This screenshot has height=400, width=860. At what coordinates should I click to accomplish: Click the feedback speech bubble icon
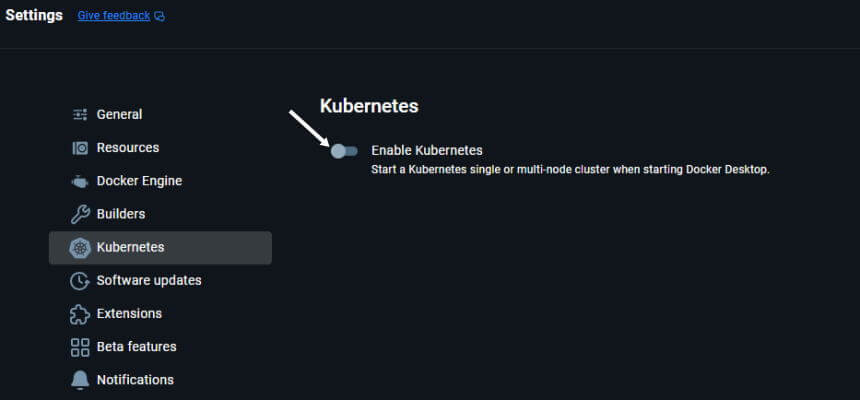pyautogui.click(x=160, y=17)
